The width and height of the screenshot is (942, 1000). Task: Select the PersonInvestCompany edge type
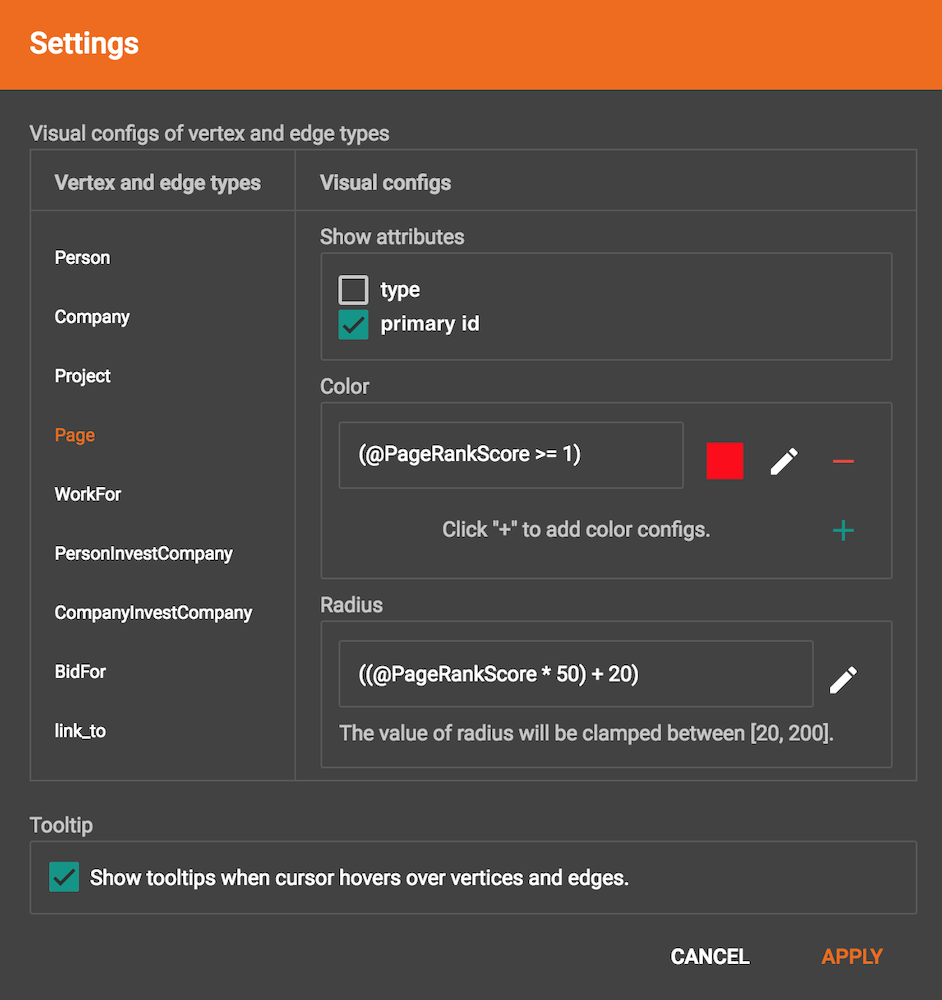pos(144,553)
